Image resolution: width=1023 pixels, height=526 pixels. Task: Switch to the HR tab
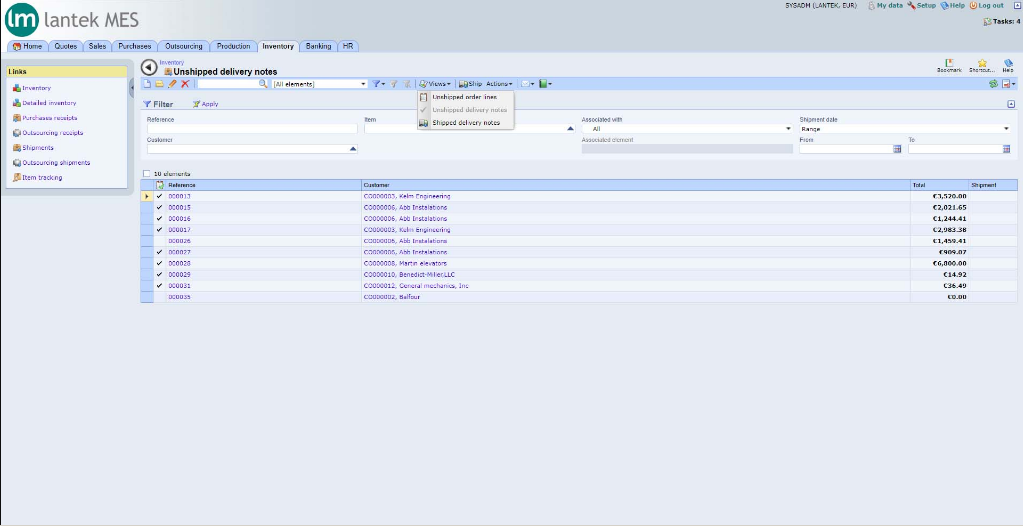click(348, 46)
